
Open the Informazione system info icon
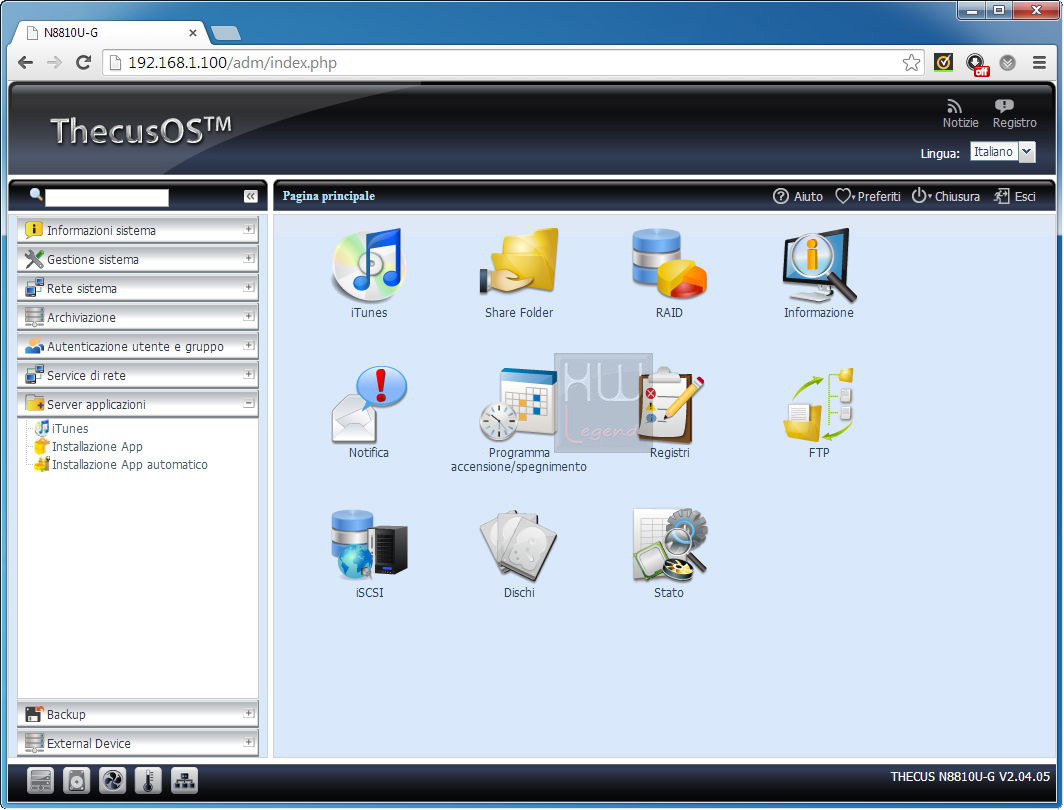pyautogui.click(x=819, y=265)
